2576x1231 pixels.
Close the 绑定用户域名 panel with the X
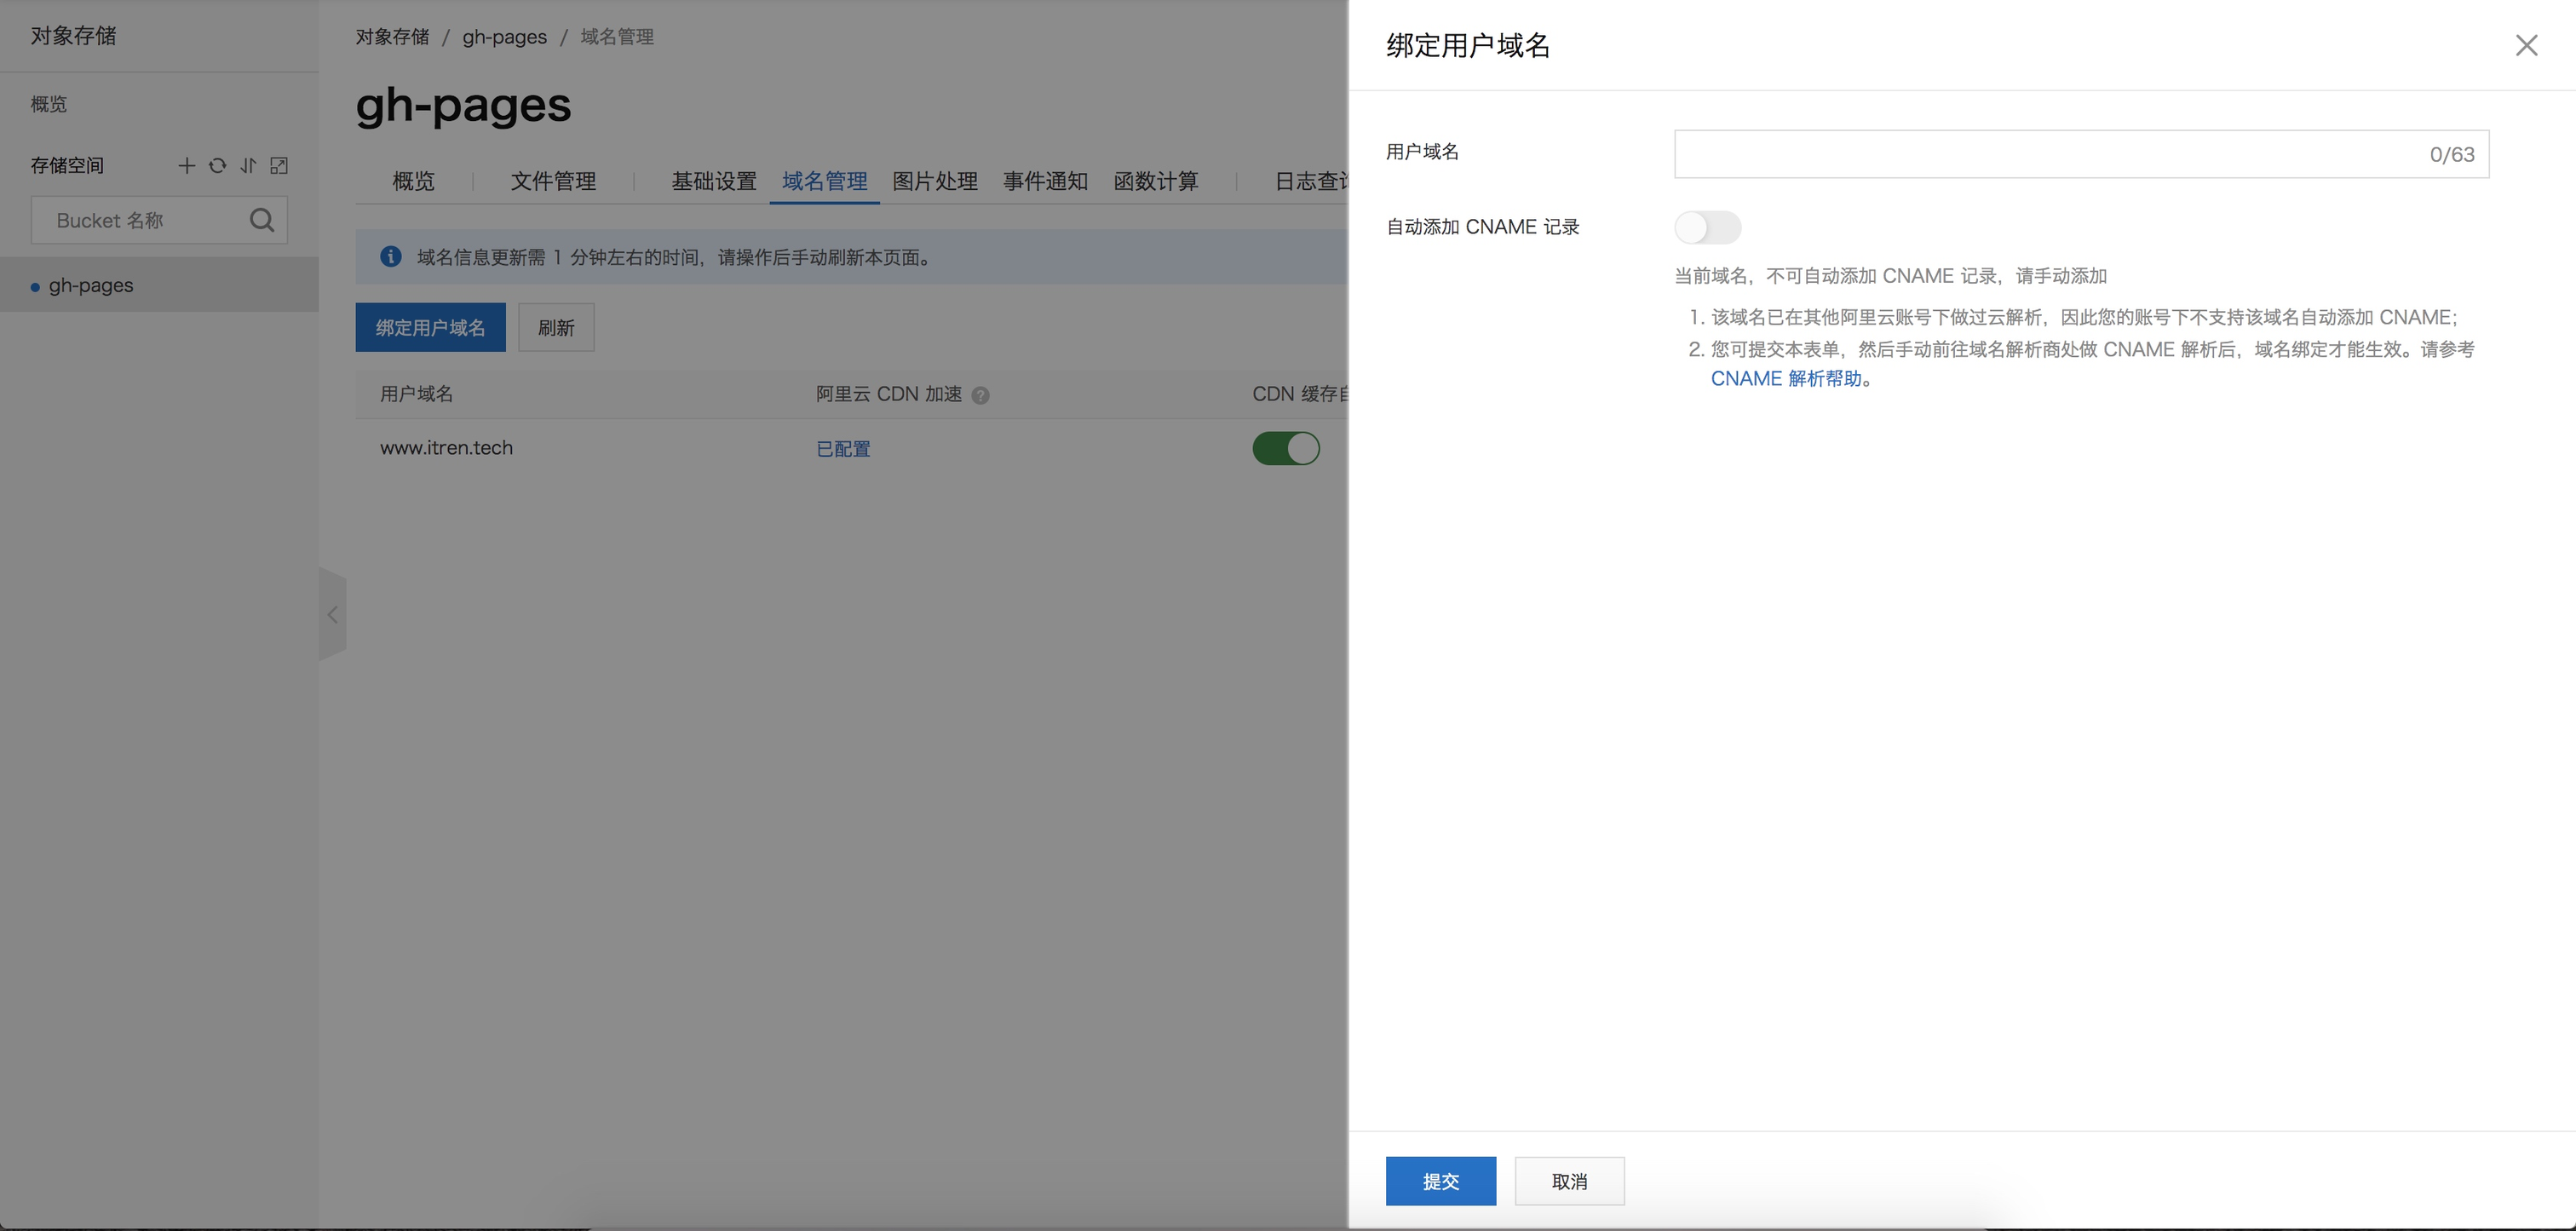2526,46
